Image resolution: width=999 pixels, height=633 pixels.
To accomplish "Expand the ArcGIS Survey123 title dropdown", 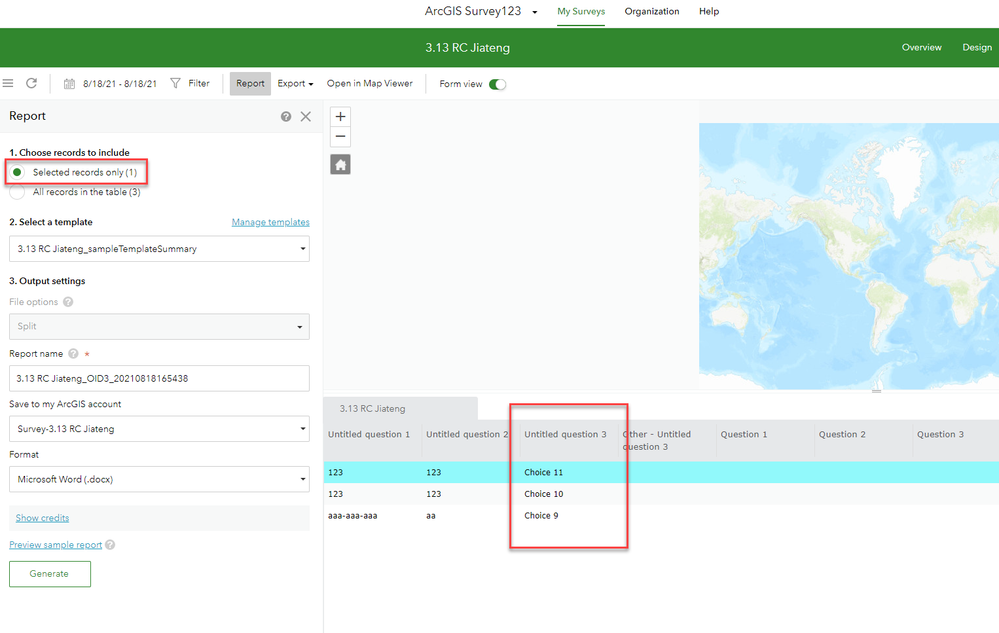I will click(535, 12).
